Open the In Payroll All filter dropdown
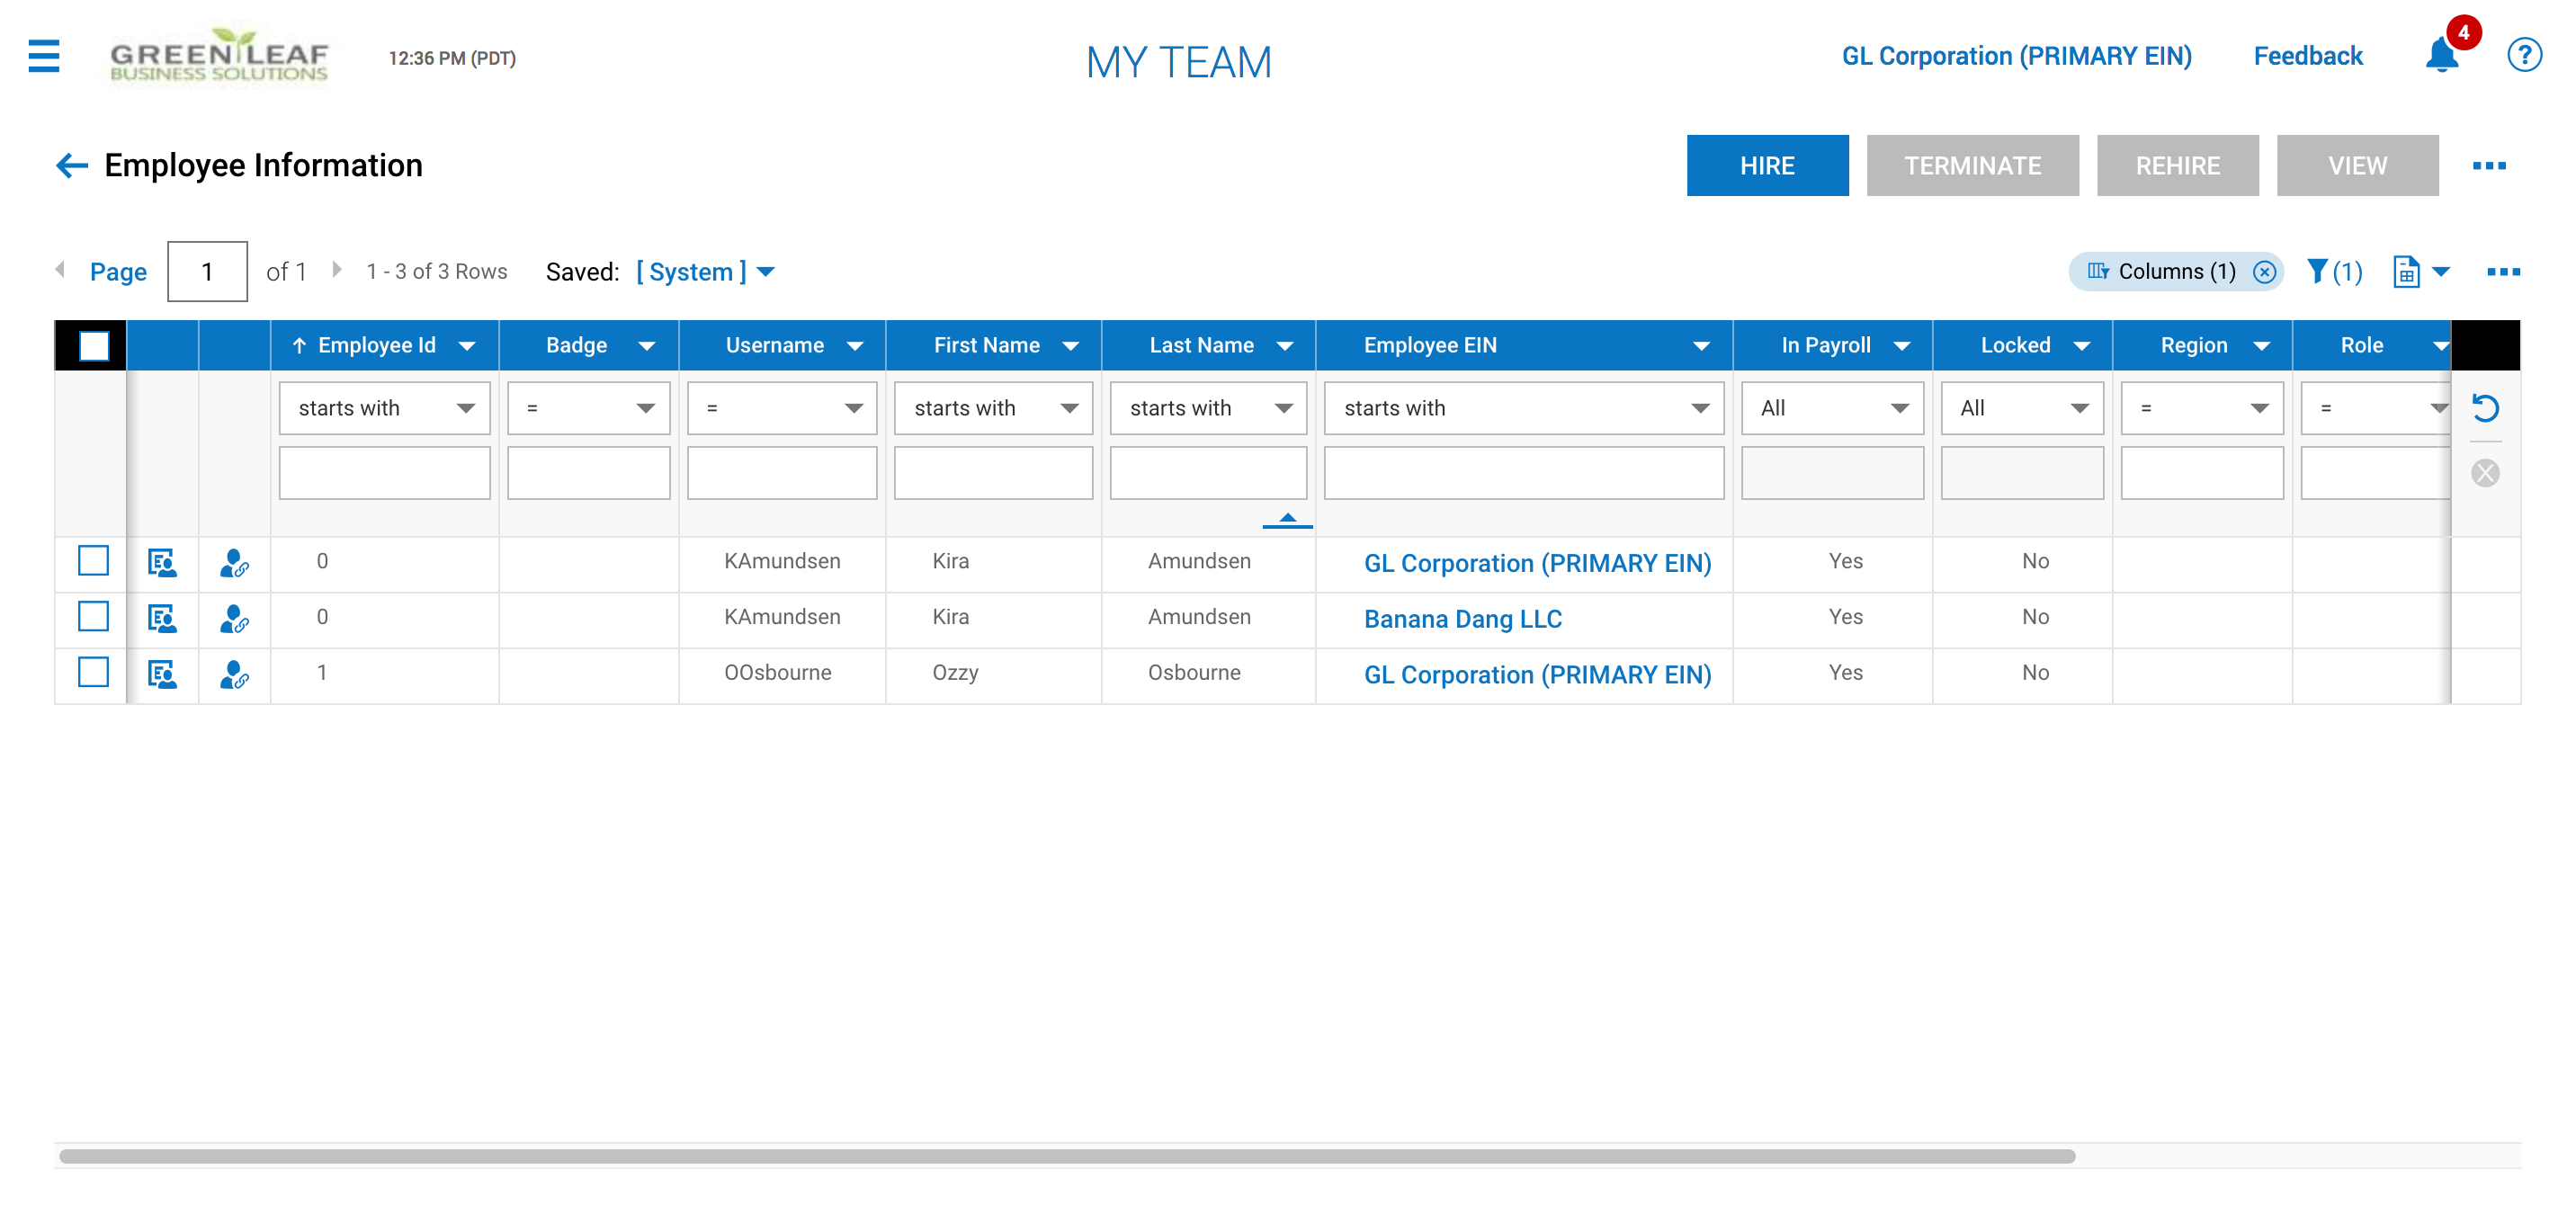 1832,408
